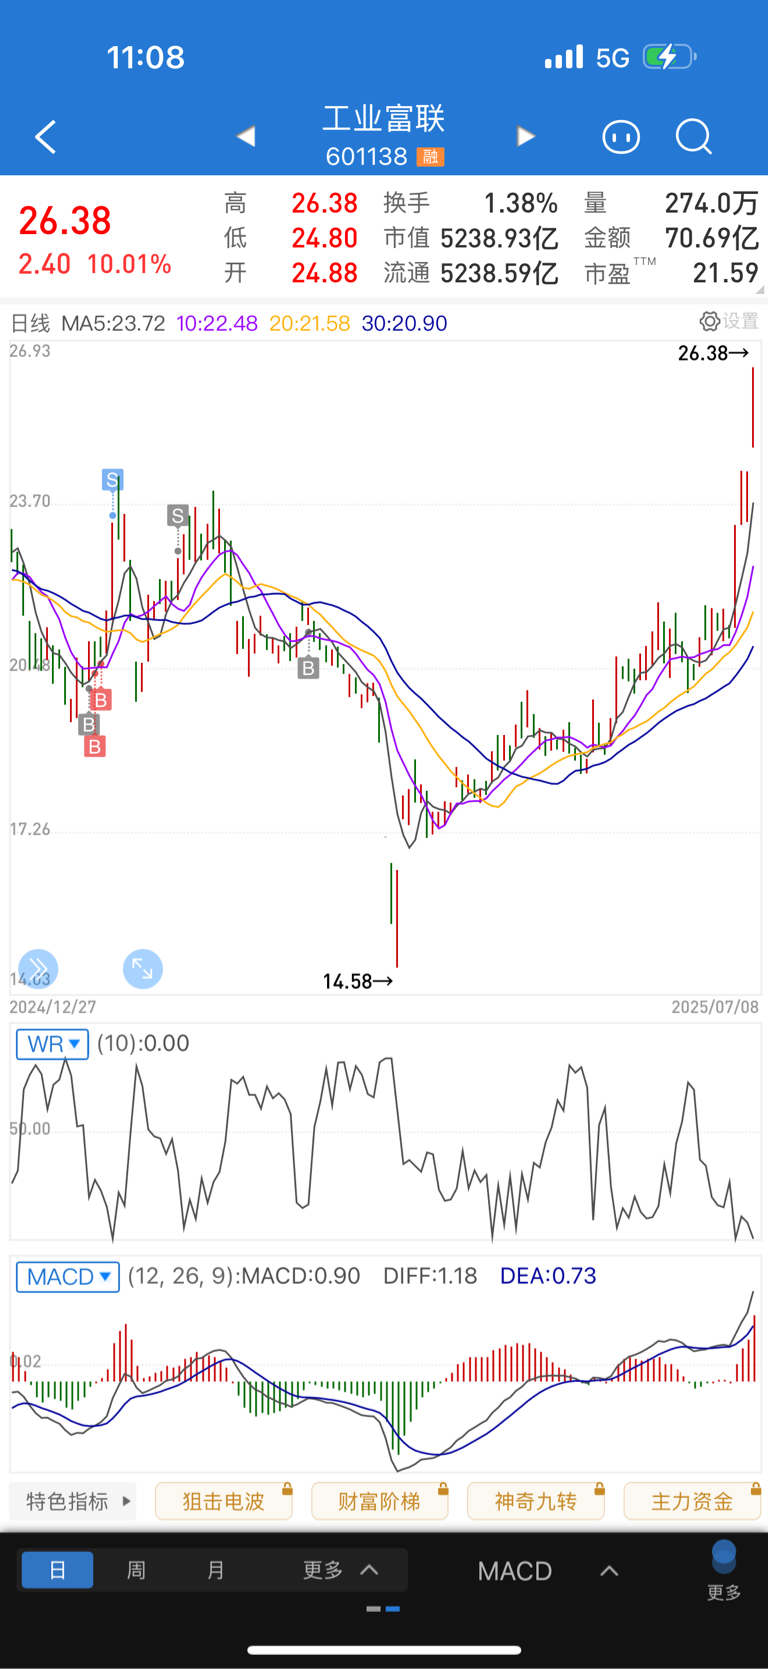
Task: Open MACD indicator dropdown in subchart
Action: [68, 1277]
